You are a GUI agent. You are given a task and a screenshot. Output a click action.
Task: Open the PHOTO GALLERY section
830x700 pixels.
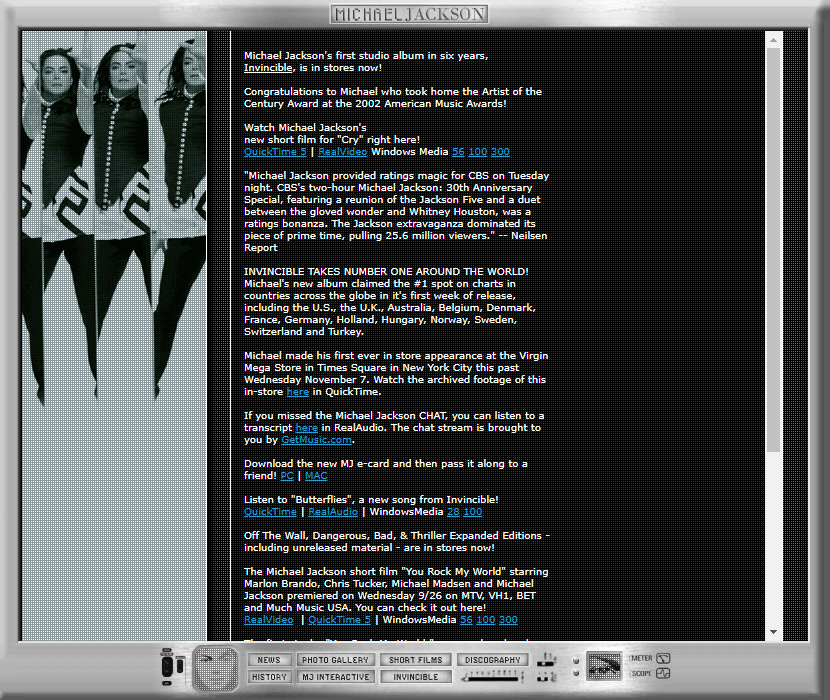pos(336,660)
